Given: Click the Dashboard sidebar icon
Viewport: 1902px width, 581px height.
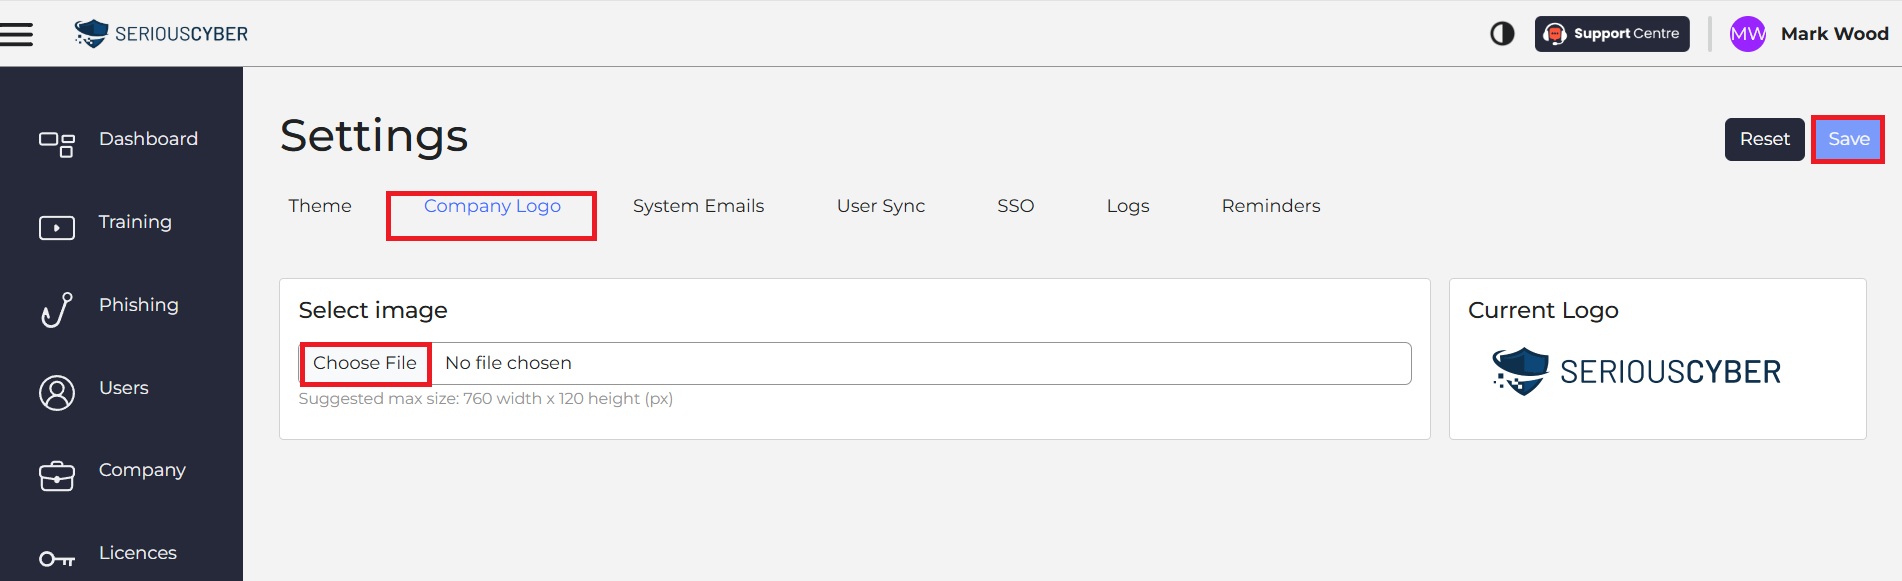Looking at the screenshot, I should (56, 144).
